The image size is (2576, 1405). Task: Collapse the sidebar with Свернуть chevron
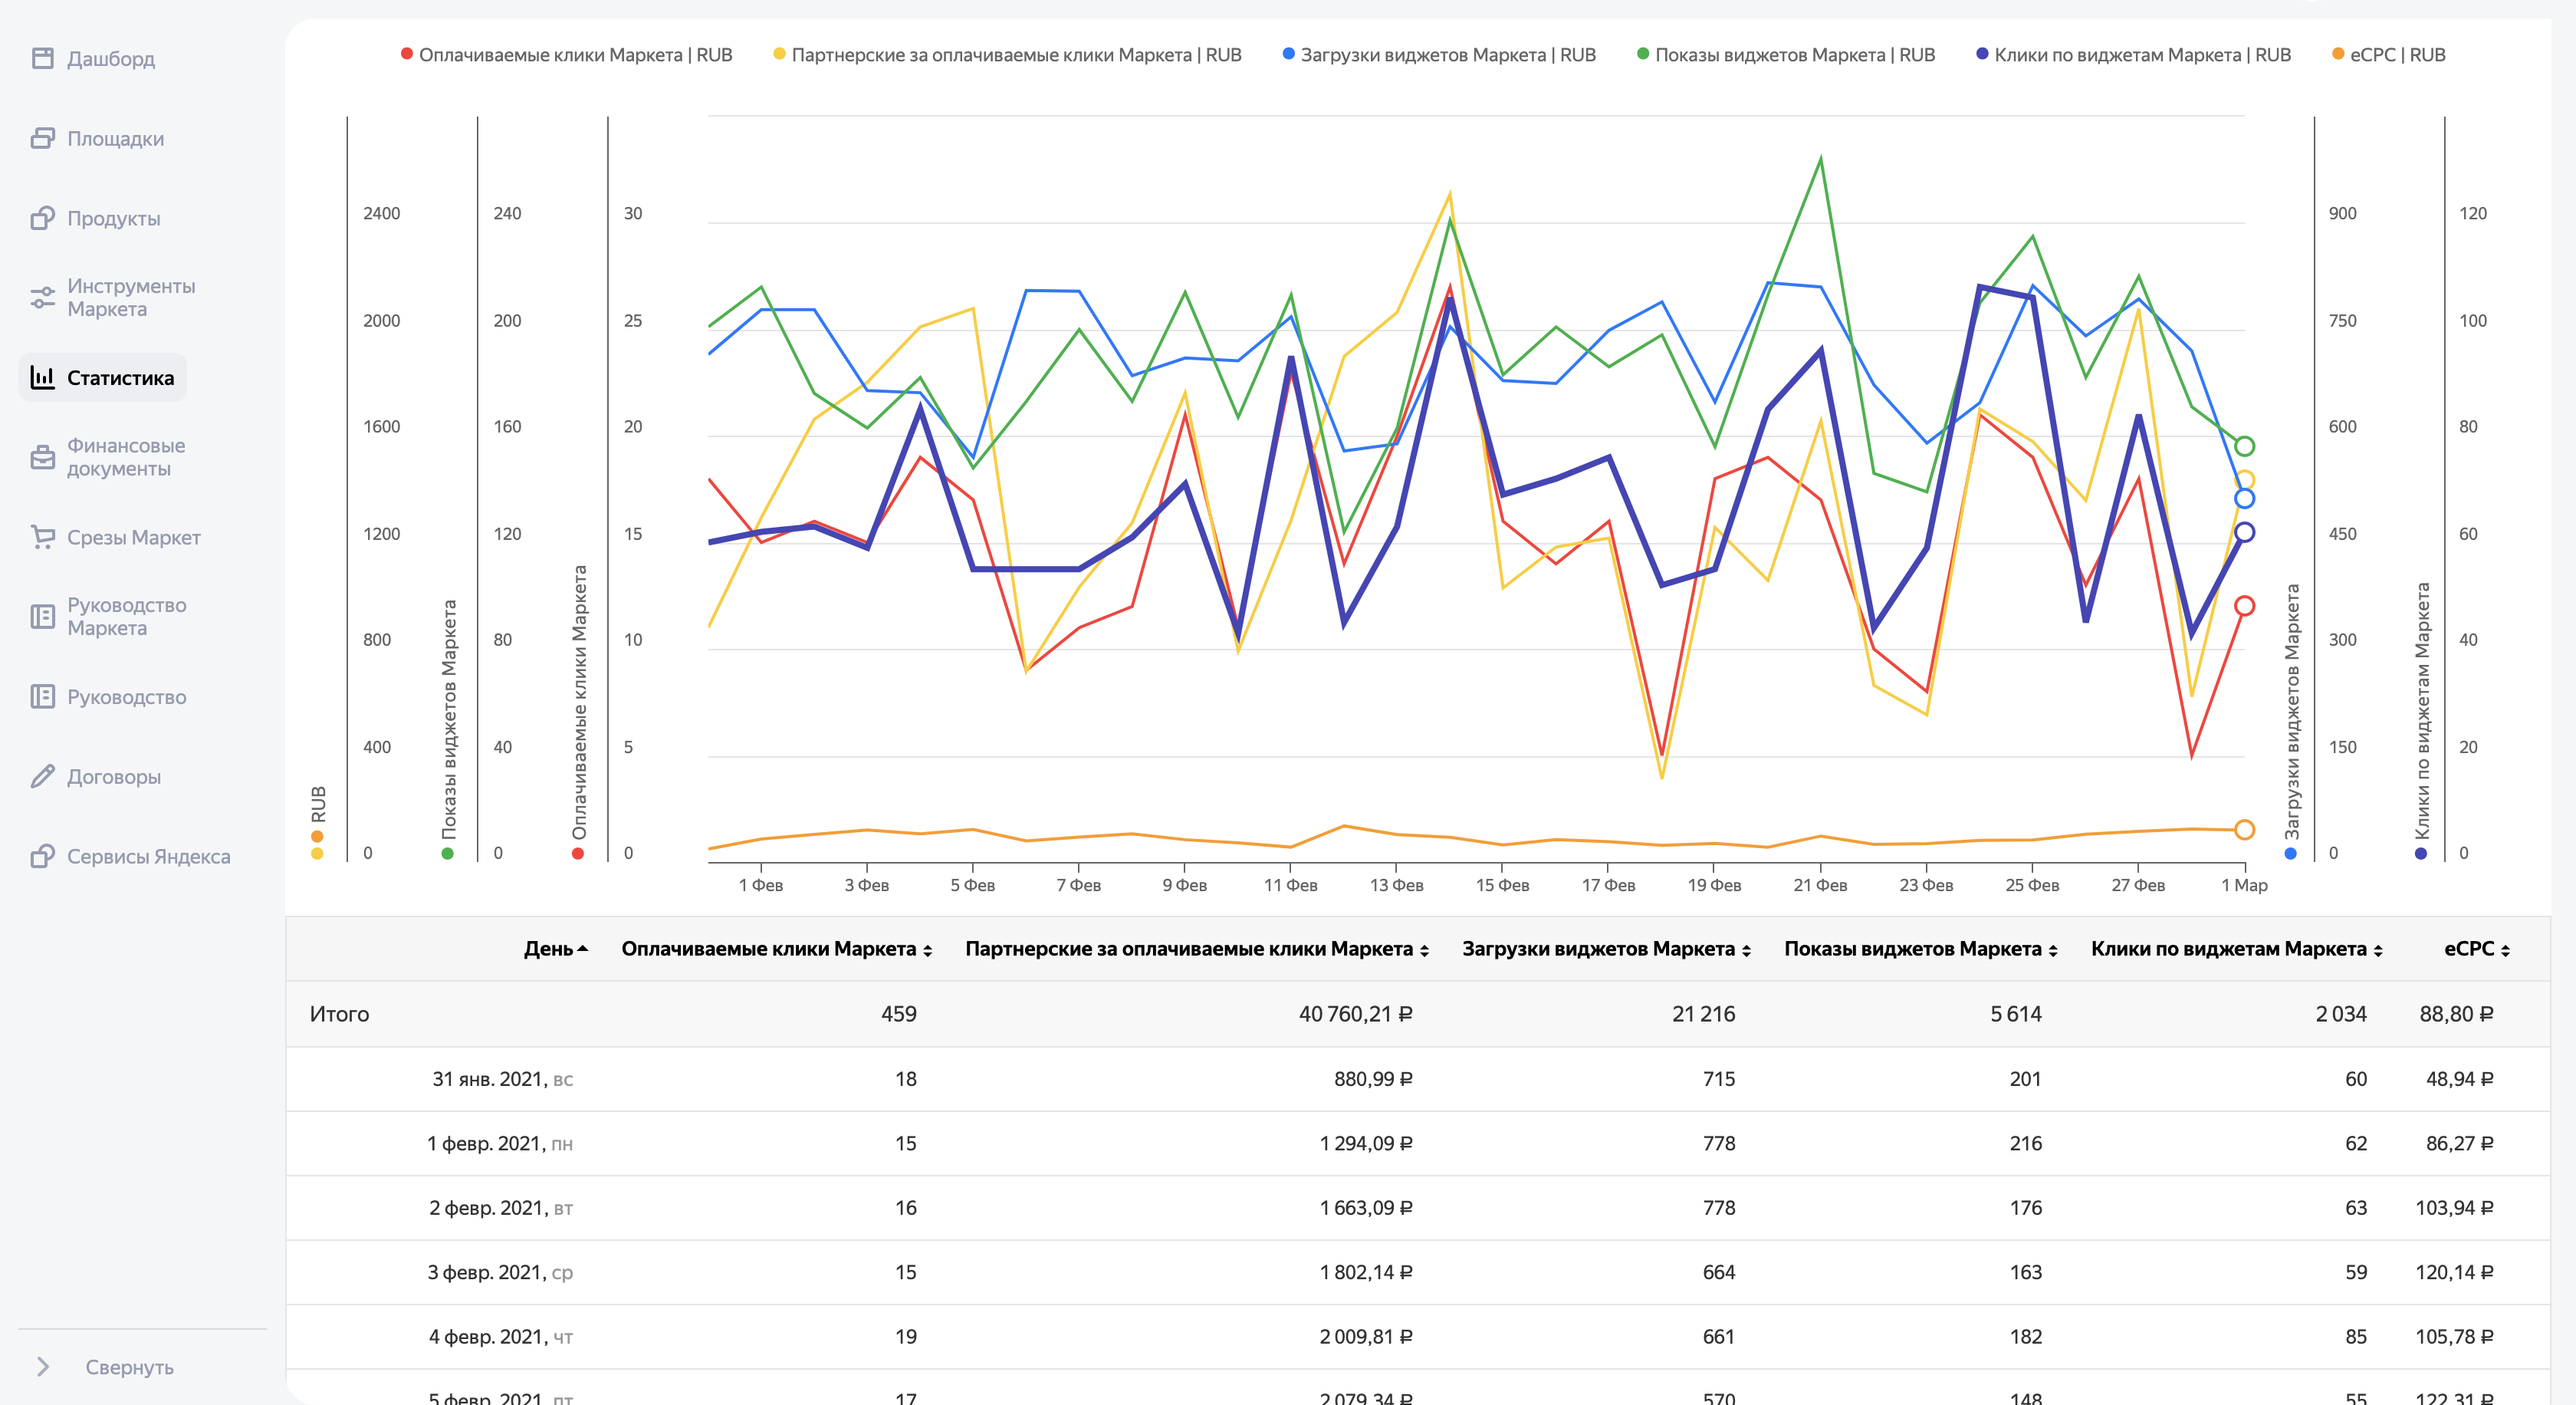(x=43, y=1366)
